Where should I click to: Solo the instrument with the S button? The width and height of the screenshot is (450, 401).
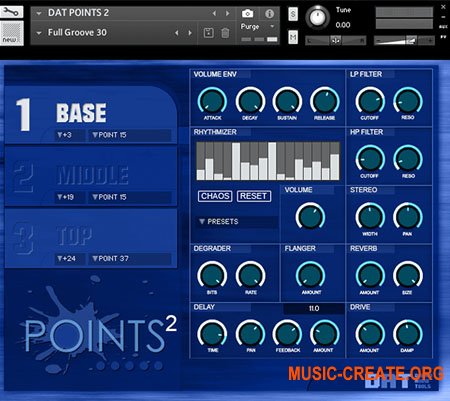coord(293,14)
